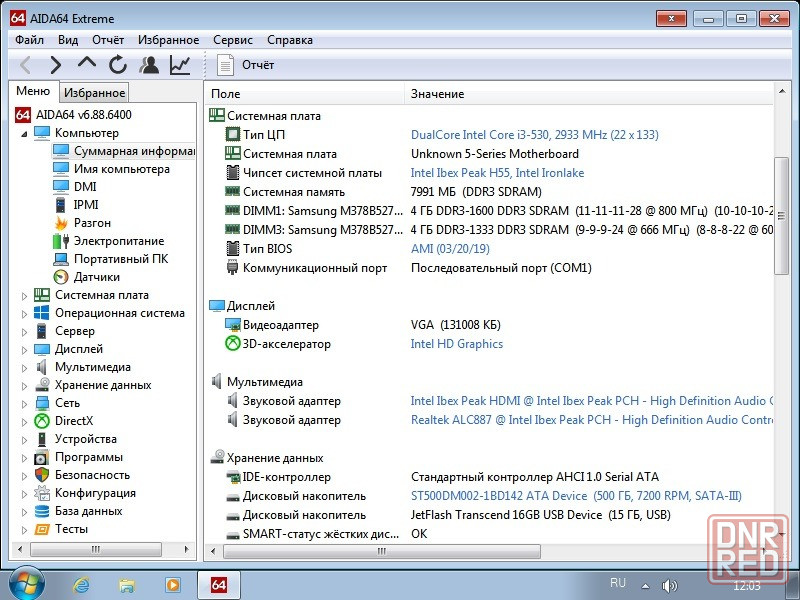Click the Отчёт report document icon
Image resolution: width=800 pixels, height=600 pixels.
pos(225,65)
